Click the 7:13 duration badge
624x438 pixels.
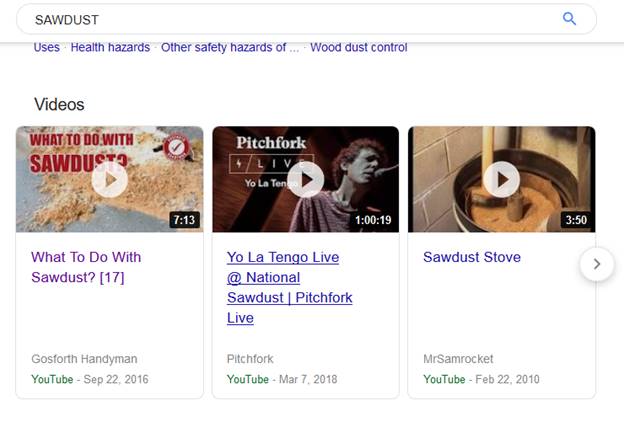(184, 219)
